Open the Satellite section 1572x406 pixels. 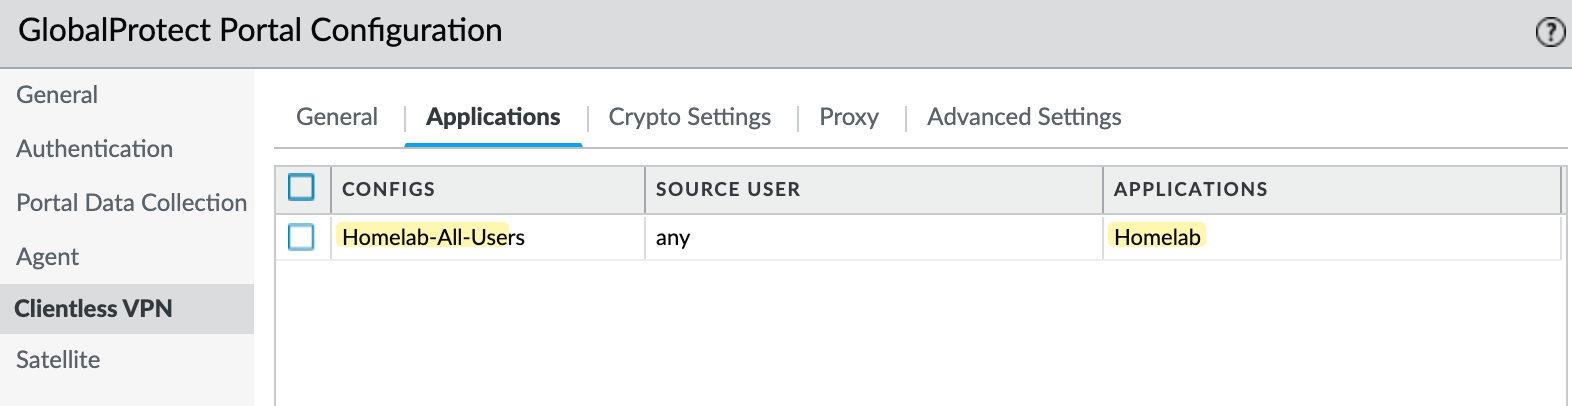(x=58, y=360)
